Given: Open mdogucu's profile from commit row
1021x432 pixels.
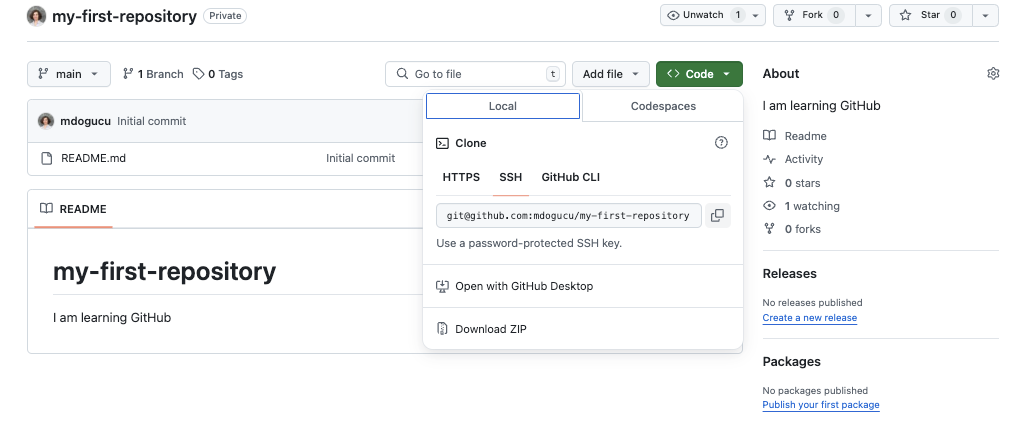Looking at the screenshot, I should coord(85,121).
